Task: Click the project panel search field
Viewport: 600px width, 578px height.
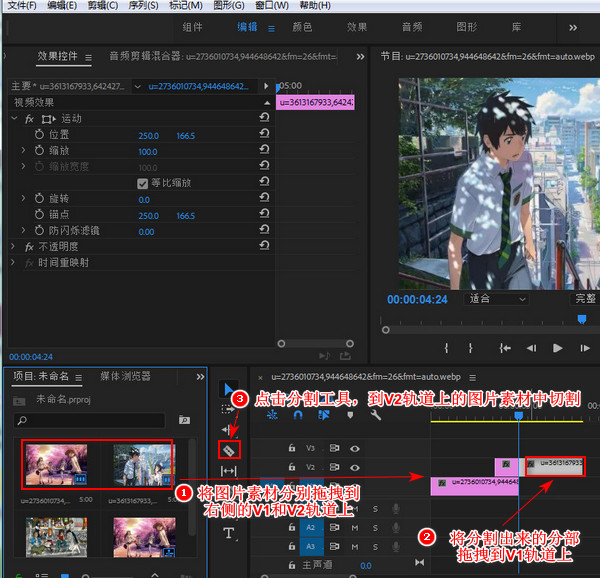Action: coord(90,420)
